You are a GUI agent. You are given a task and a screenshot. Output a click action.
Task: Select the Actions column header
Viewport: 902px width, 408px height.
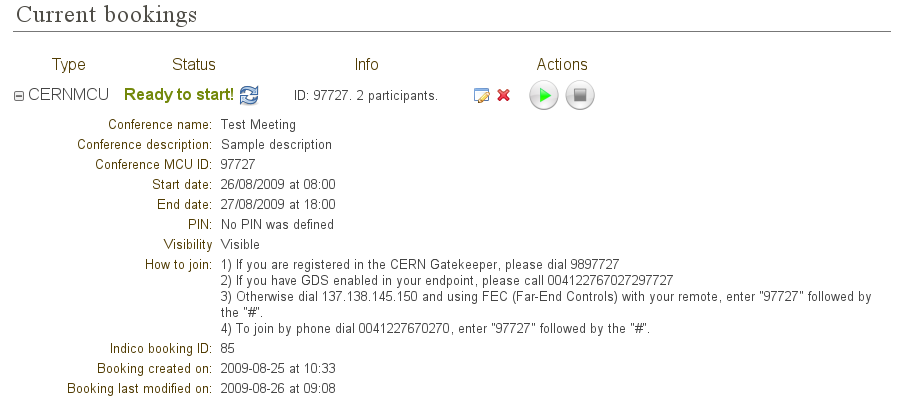pyautogui.click(x=562, y=64)
